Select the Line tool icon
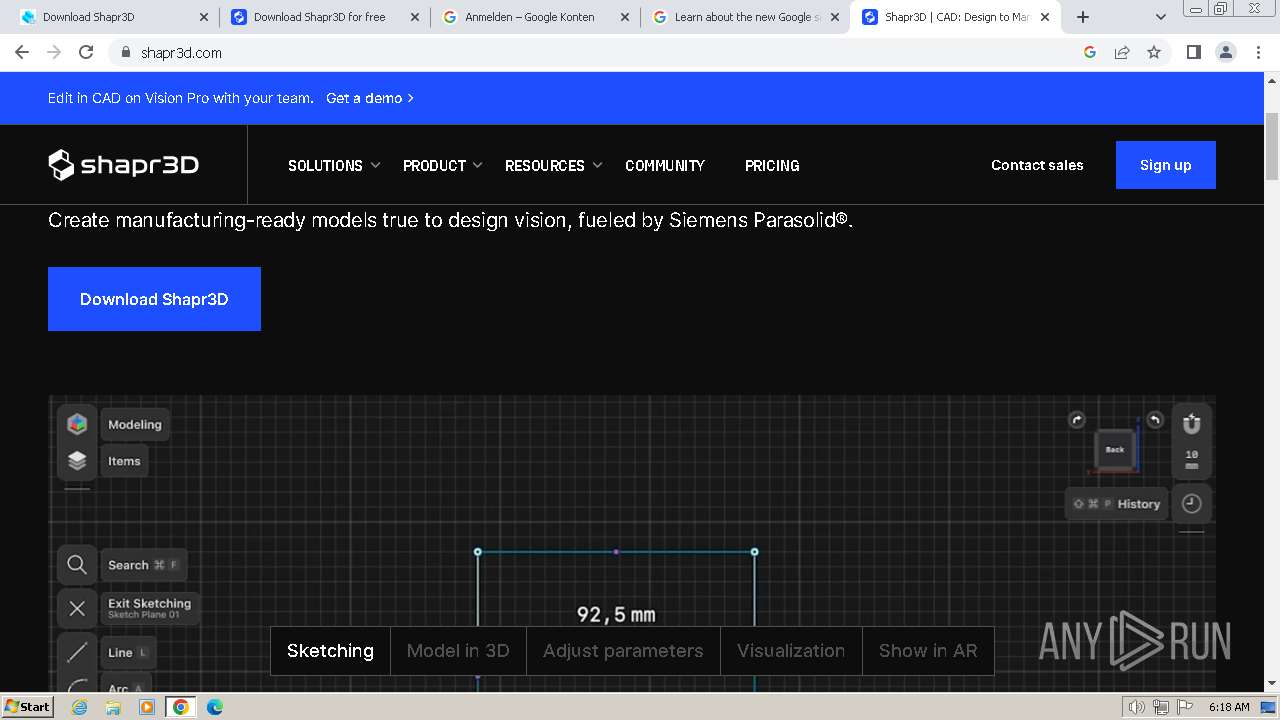Screen dimensions: 1280x720 pos(77,653)
